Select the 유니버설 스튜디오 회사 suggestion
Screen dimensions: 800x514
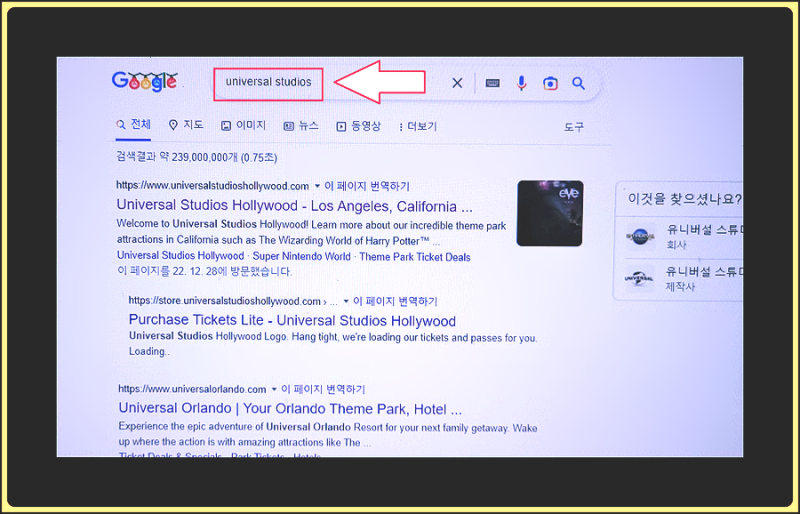682,236
